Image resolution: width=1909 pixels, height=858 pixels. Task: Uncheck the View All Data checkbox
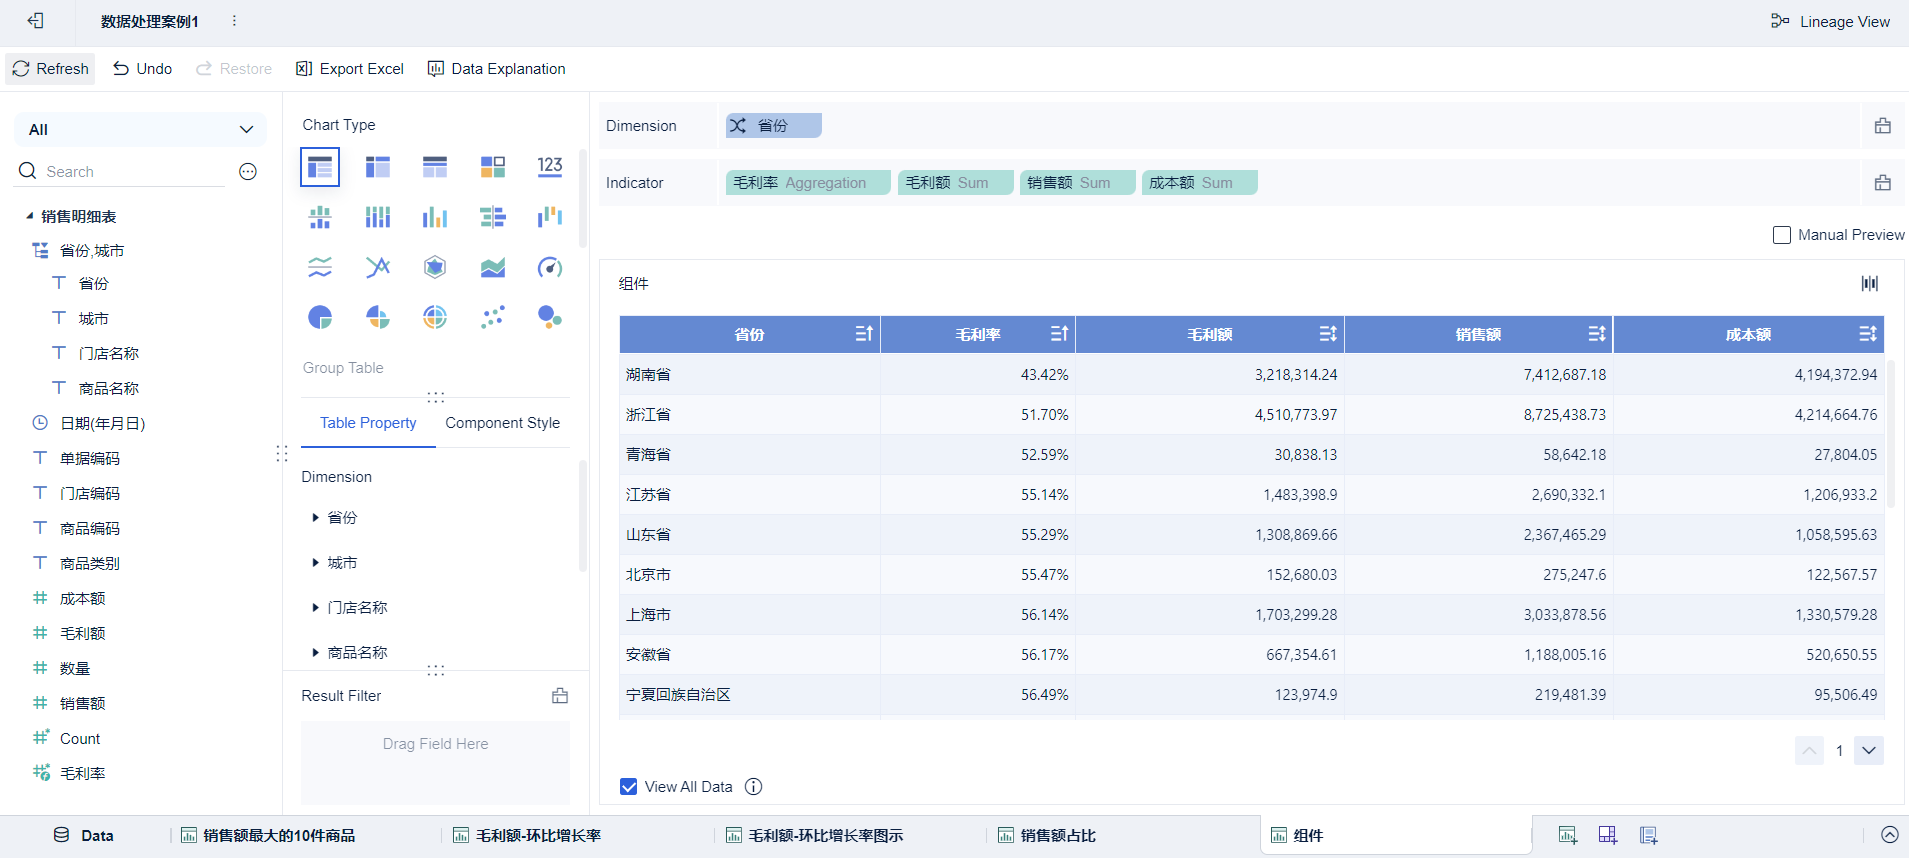click(x=629, y=787)
